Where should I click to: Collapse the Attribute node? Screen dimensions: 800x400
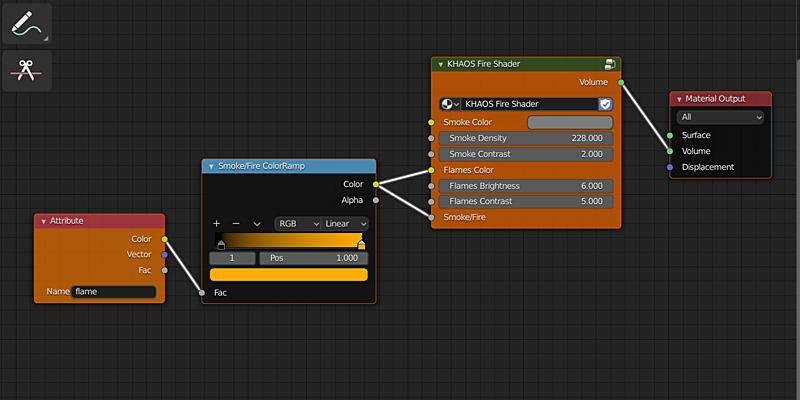point(43,221)
